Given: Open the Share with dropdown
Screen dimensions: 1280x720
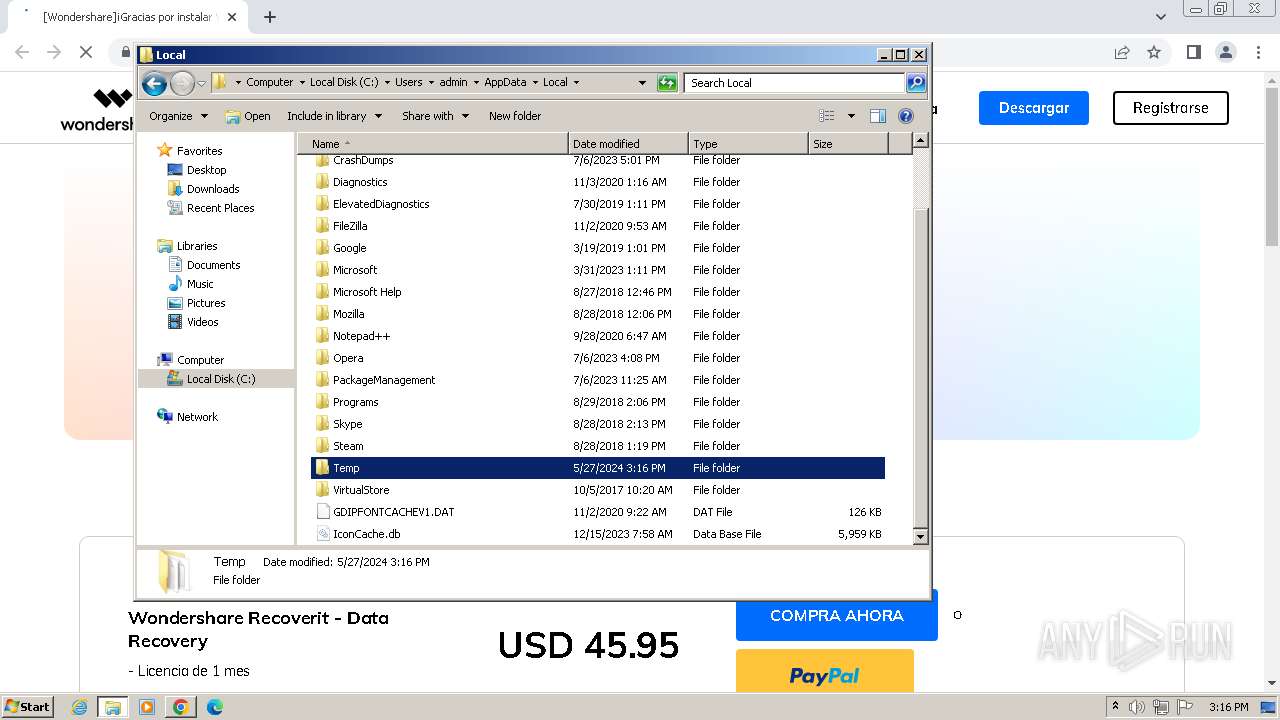Looking at the screenshot, I should pyautogui.click(x=435, y=116).
